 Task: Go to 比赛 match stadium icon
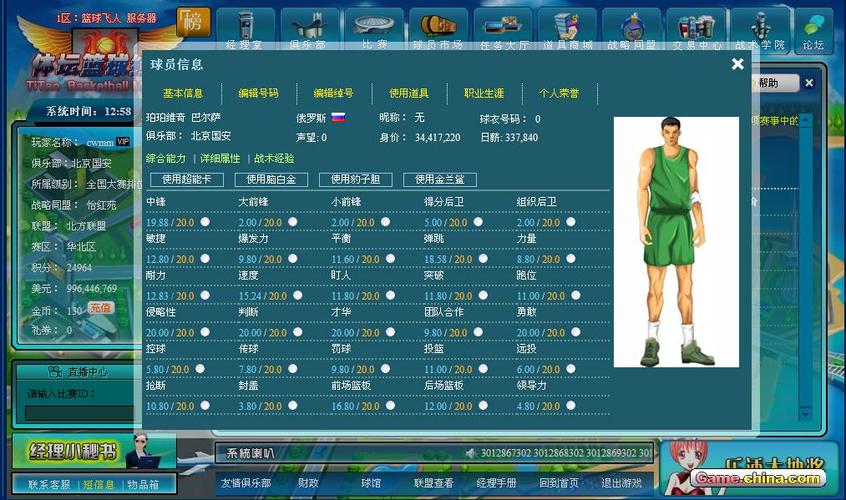[374, 27]
